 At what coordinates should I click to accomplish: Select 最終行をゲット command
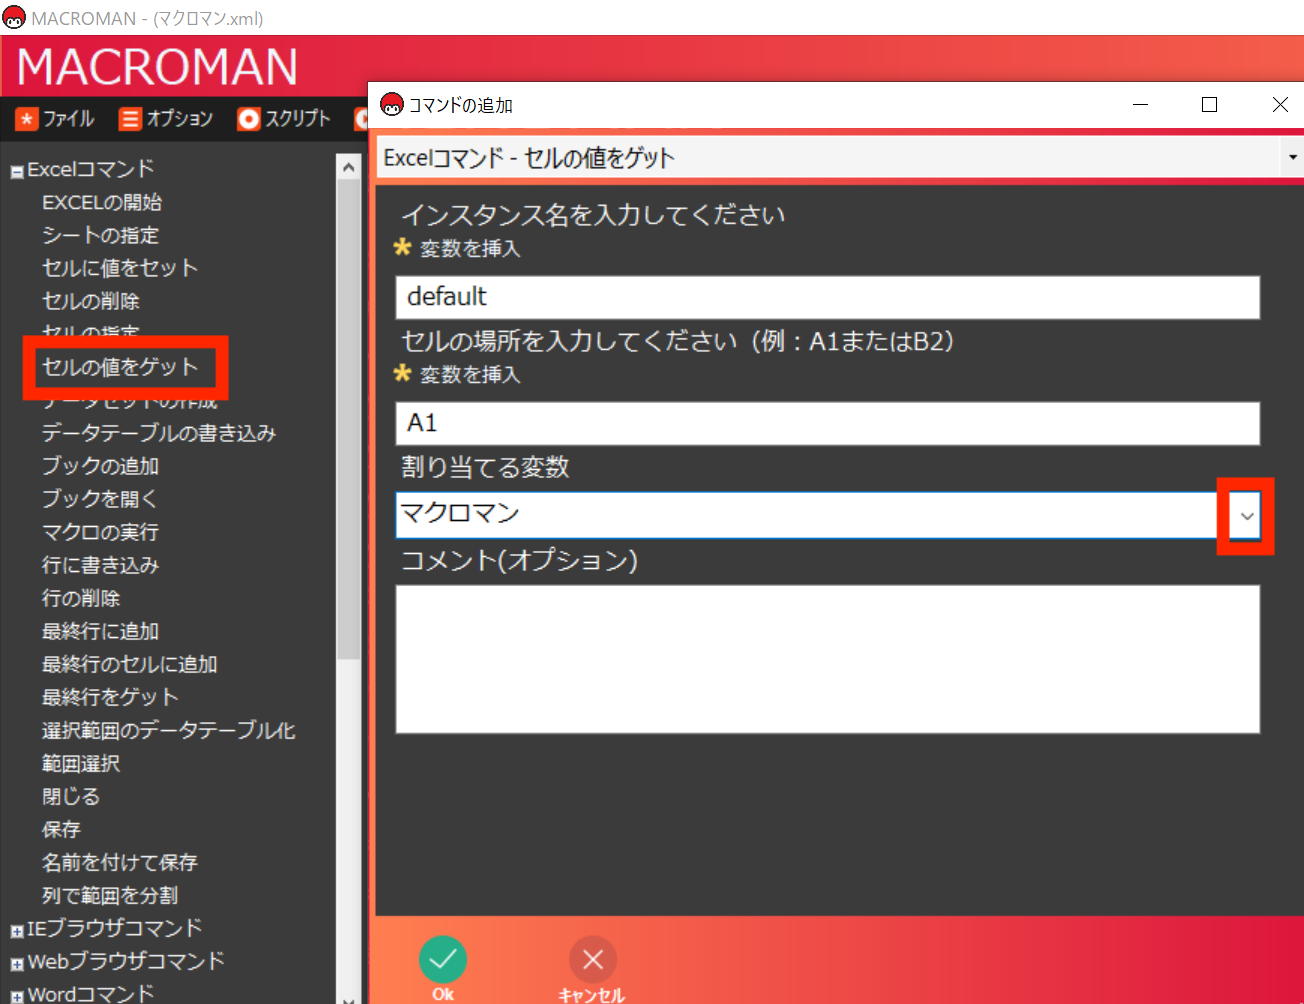point(110,697)
